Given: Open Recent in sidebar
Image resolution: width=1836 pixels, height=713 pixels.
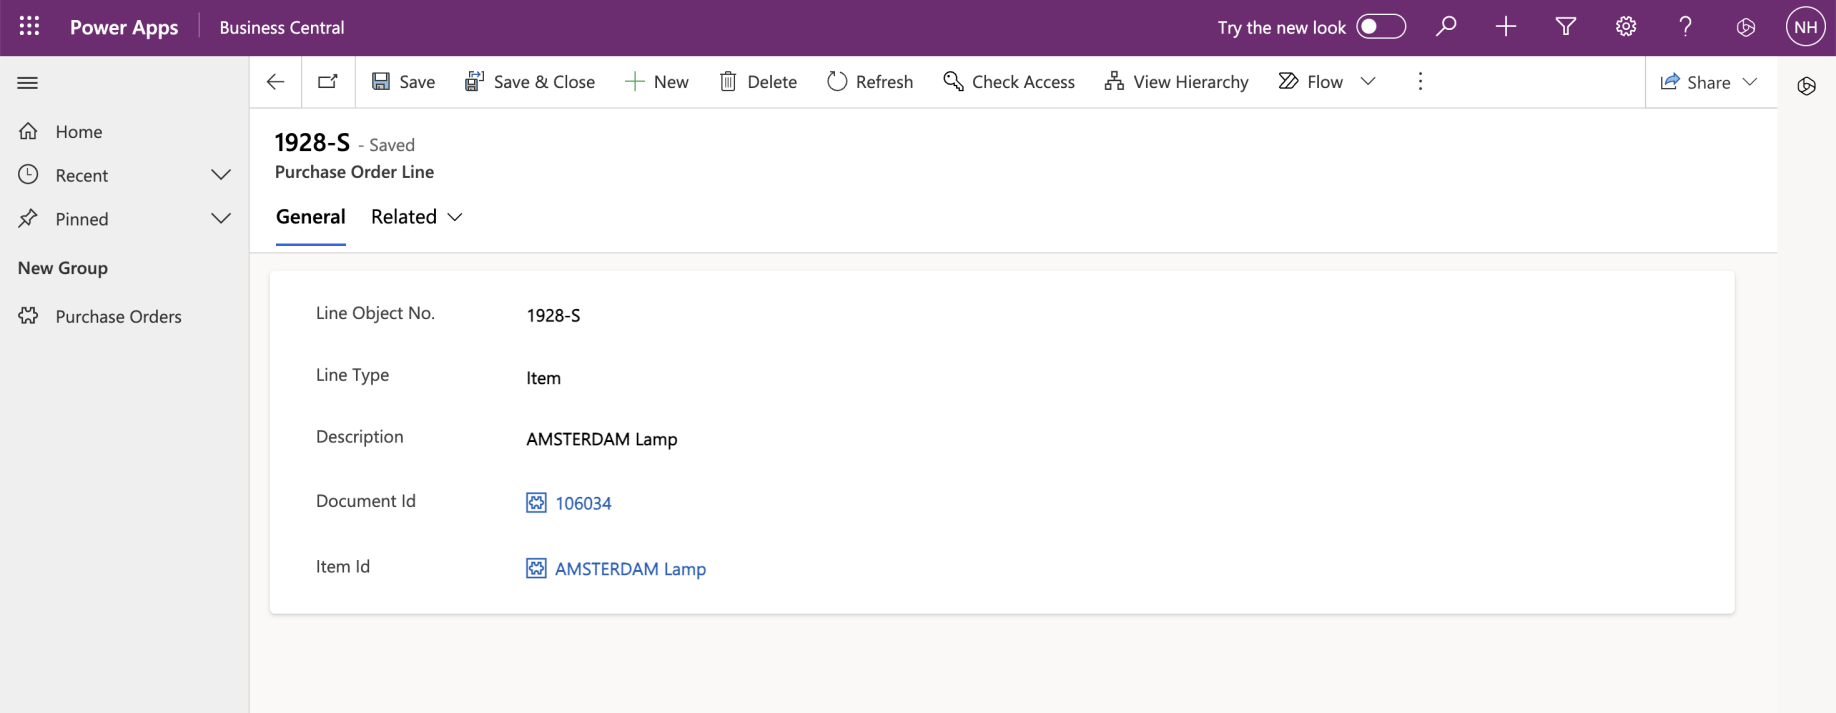Looking at the screenshot, I should [x=82, y=176].
